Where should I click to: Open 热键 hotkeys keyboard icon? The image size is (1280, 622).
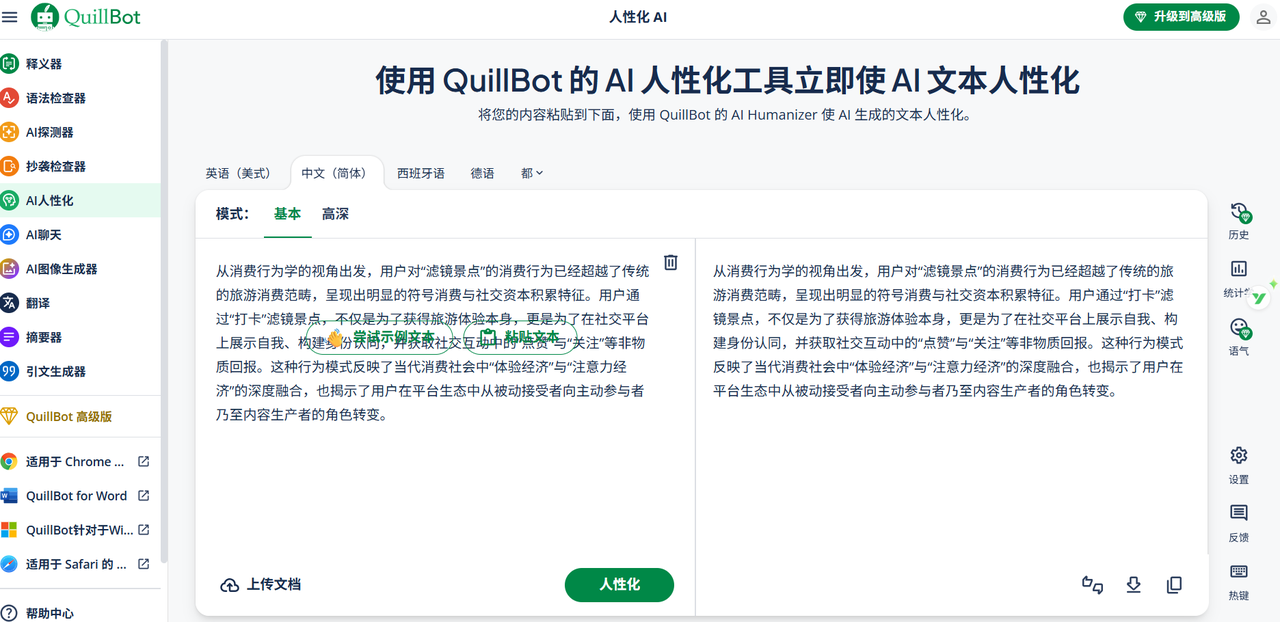click(1239, 572)
